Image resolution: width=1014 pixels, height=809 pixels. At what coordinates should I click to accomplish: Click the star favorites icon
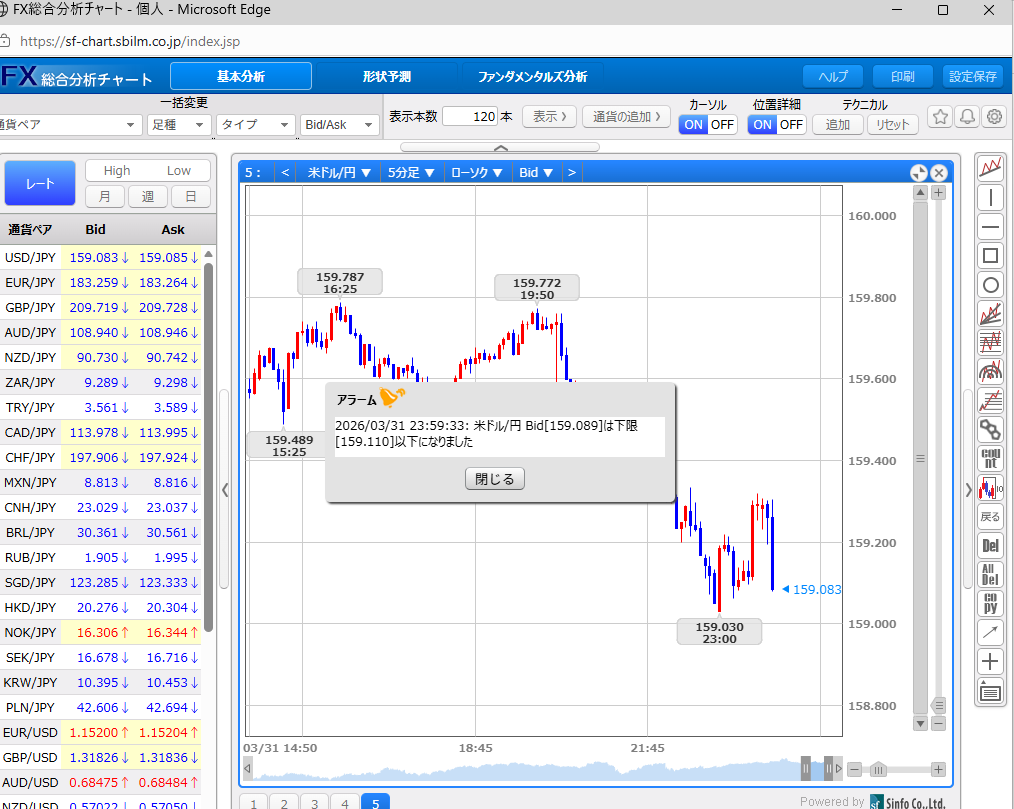click(x=940, y=118)
